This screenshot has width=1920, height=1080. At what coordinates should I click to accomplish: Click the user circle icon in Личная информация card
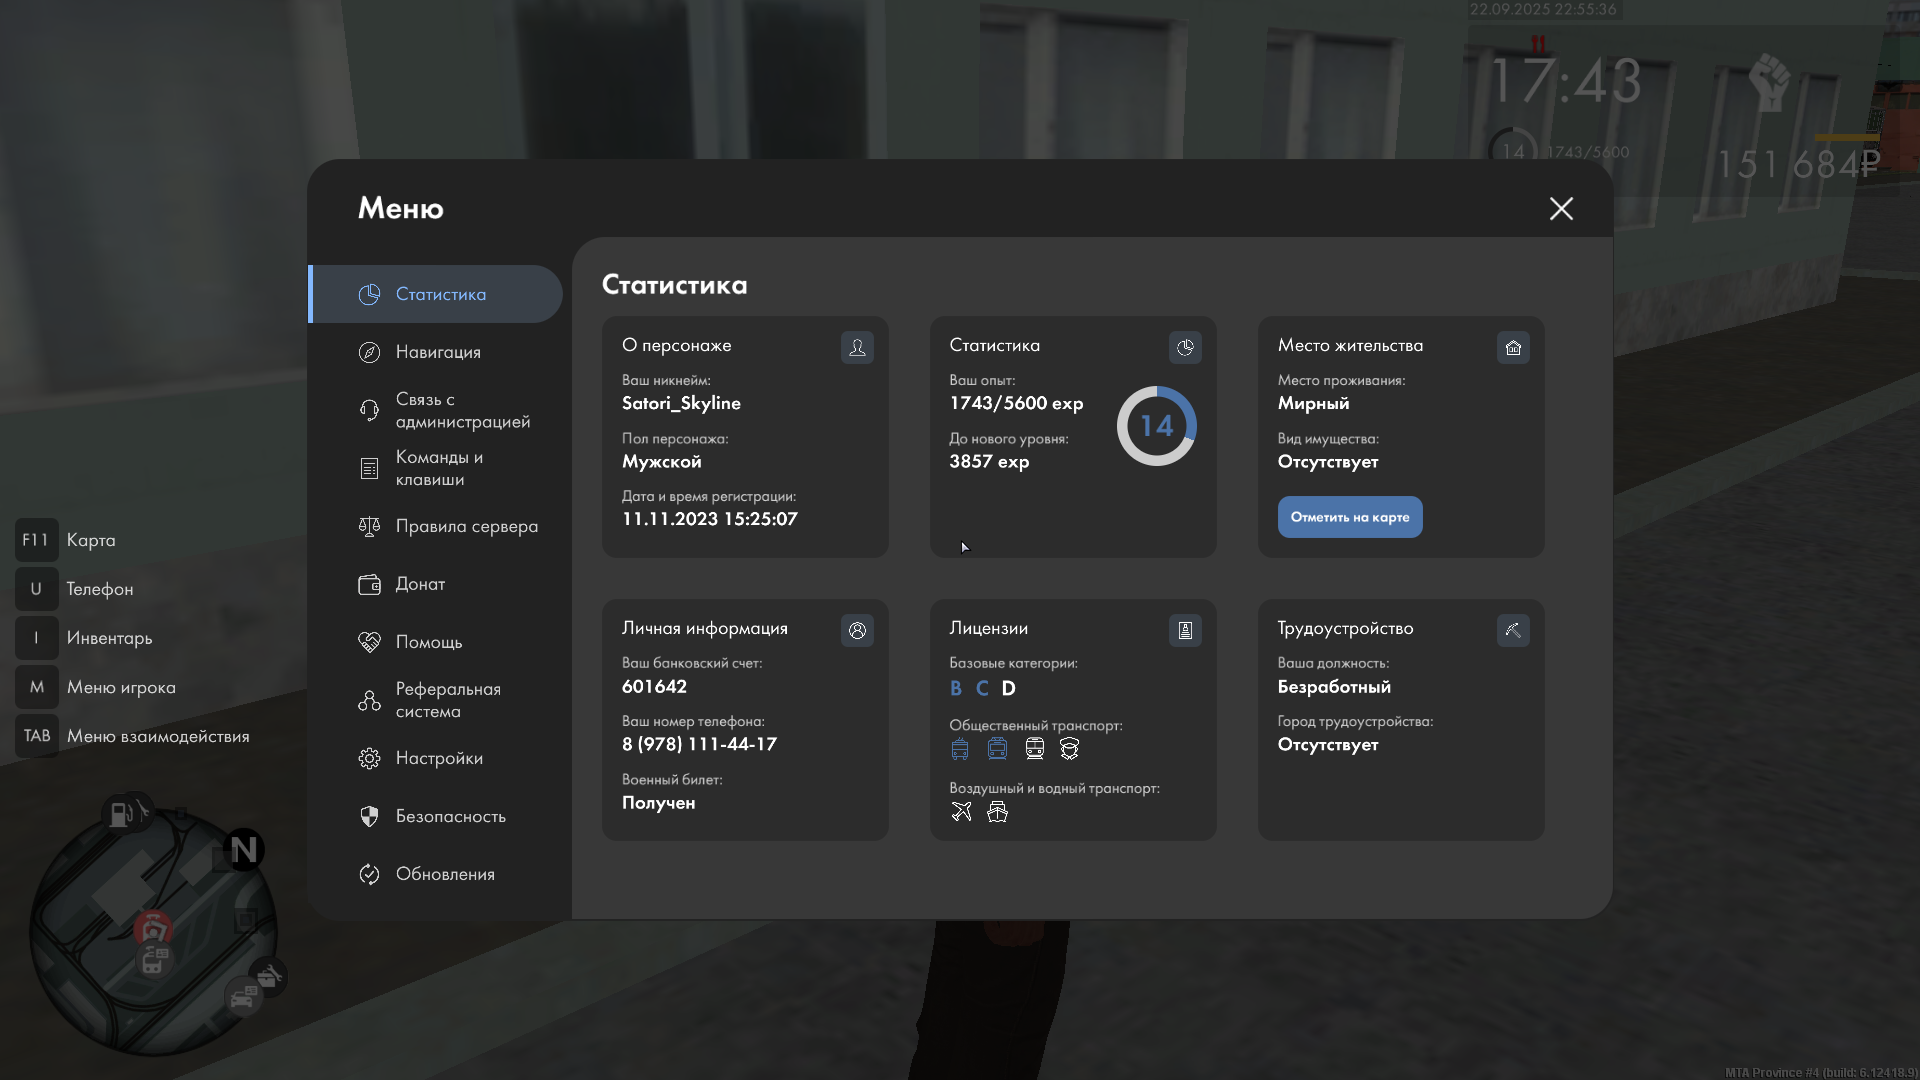(x=857, y=630)
